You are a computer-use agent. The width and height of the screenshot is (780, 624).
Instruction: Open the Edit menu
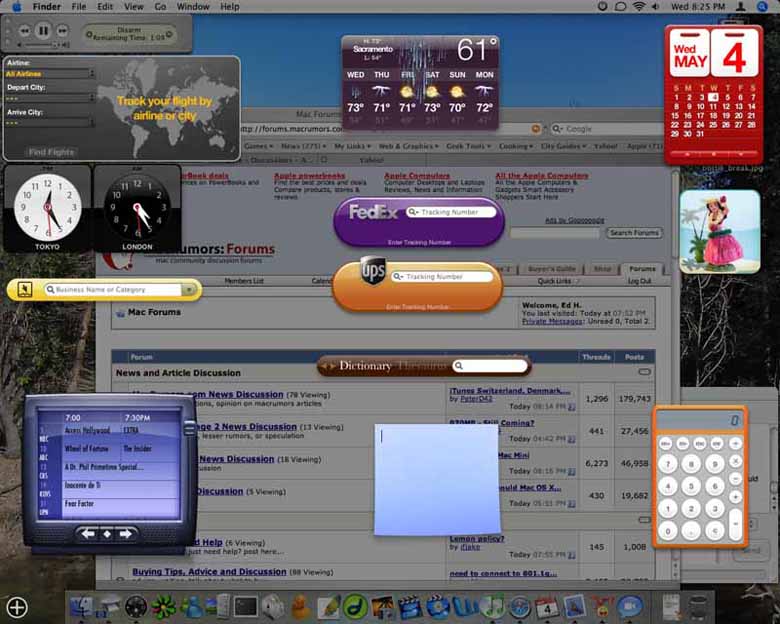coord(105,6)
